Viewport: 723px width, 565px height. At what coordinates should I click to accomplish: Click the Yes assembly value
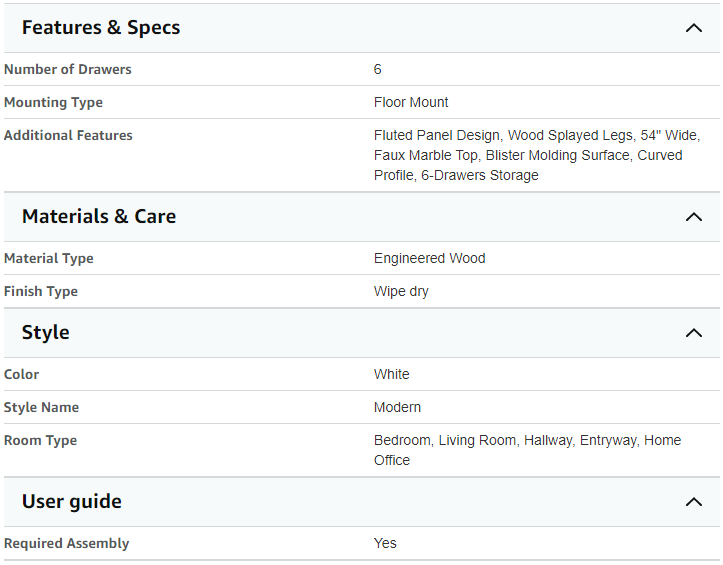385,543
